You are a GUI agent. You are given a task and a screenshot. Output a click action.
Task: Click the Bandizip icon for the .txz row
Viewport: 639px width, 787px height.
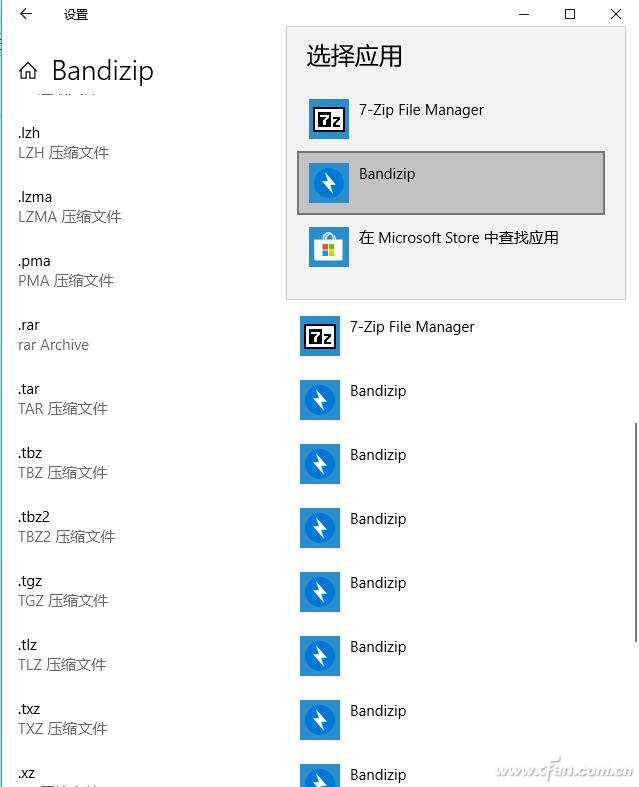tap(320, 720)
